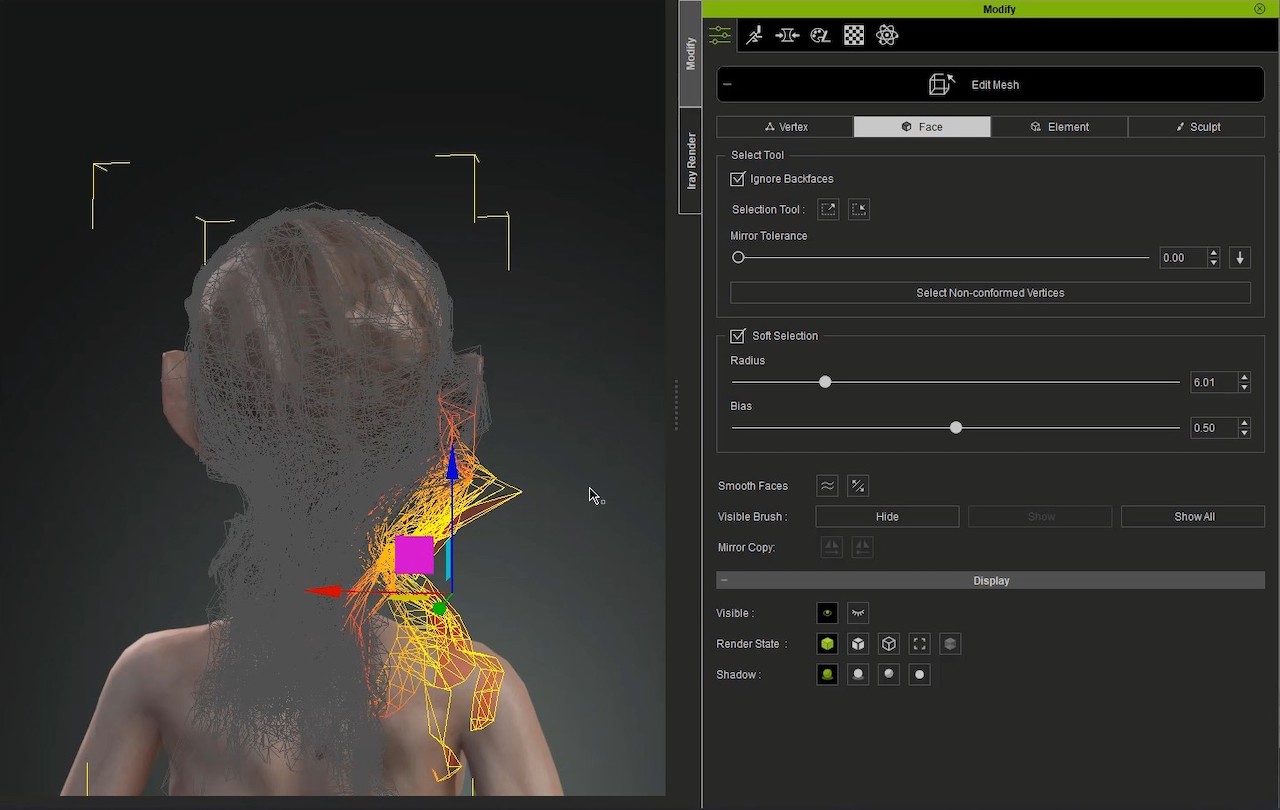Collapse the Display section header
The height and width of the screenshot is (810, 1280).
click(724, 581)
